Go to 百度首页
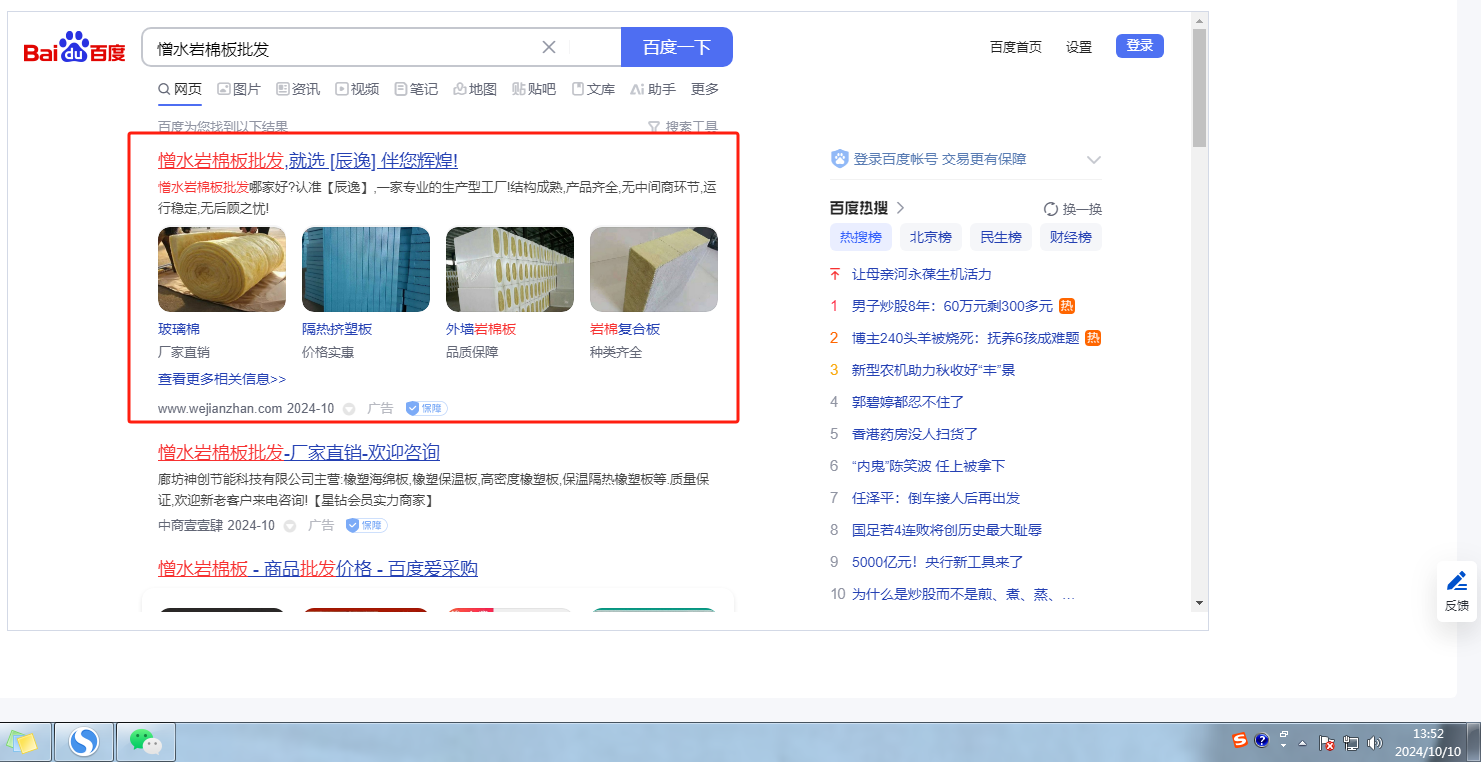Image resolution: width=1481 pixels, height=762 pixels. (x=1016, y=47)
